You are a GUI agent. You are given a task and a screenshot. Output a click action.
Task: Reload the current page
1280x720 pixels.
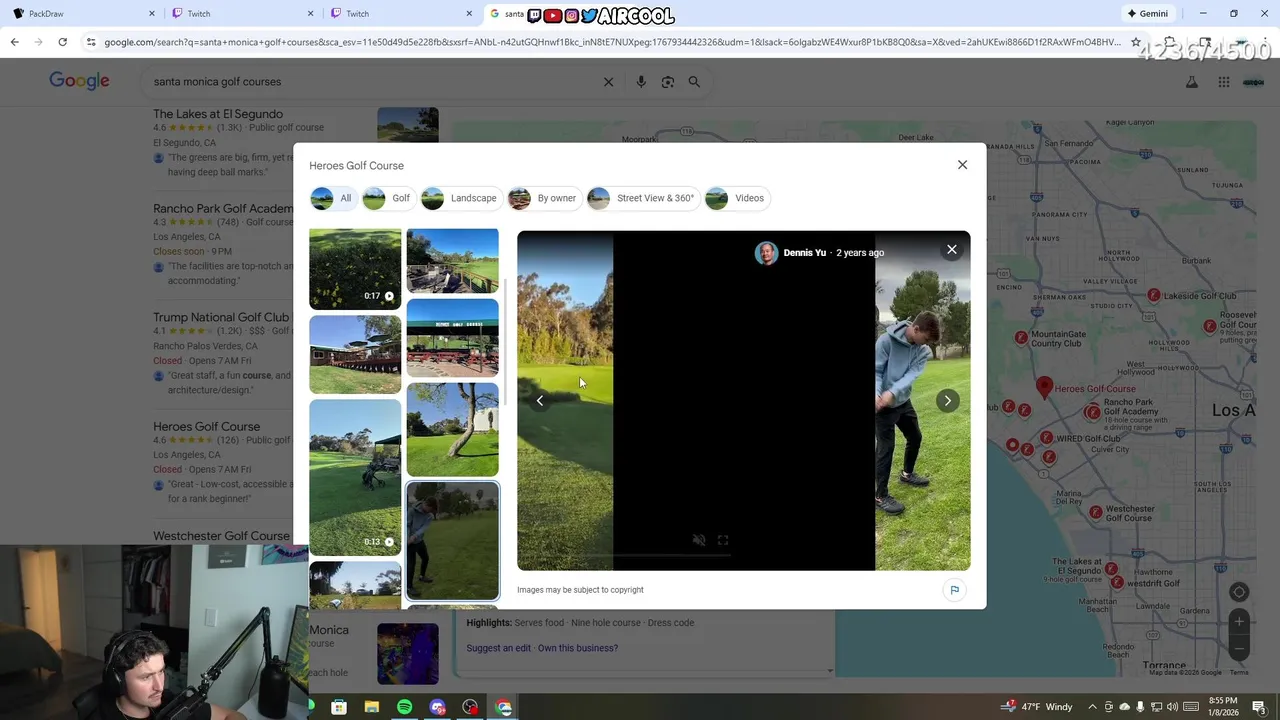[62, 42]
